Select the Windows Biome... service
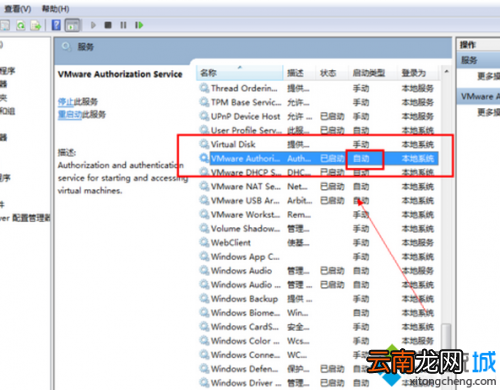 [318, 313]
